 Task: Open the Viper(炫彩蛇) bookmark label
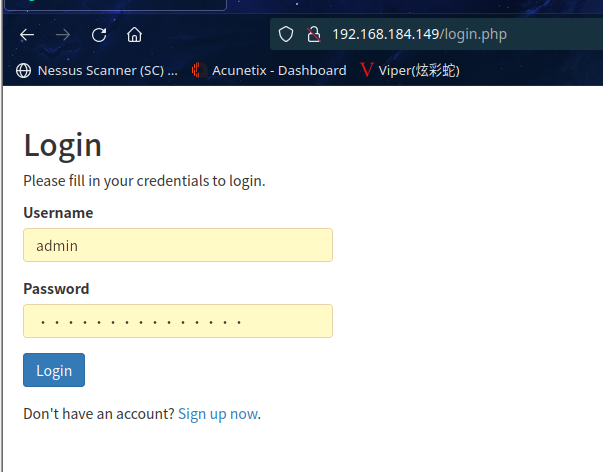(x=419, y=70)
